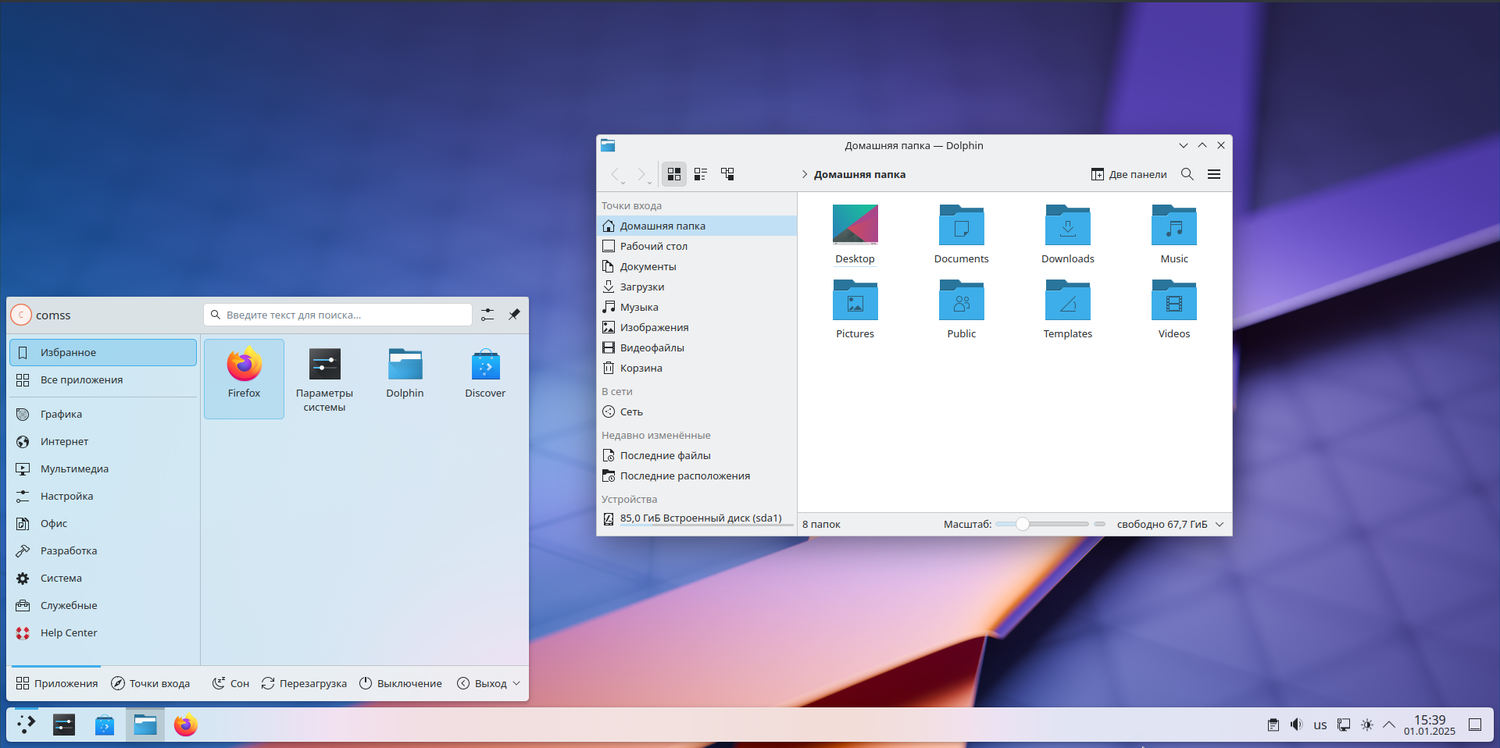Open Видеофайлы in the places sidebar
This screenshot has width=1500, height=748.
click(697, 348)
